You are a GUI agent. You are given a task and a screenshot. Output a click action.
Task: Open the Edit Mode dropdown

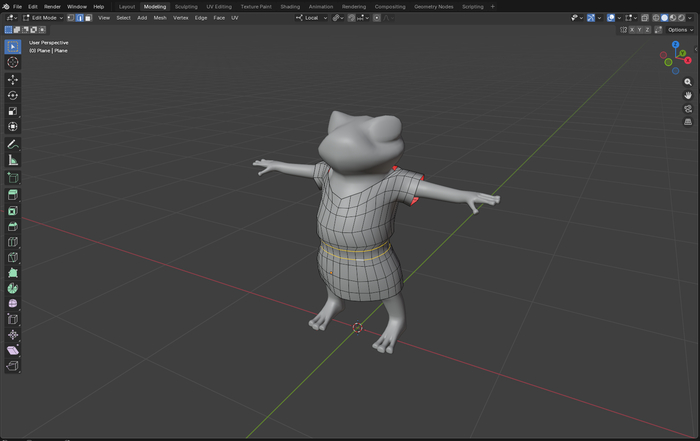pyautogui.click(x=42, y=18)
